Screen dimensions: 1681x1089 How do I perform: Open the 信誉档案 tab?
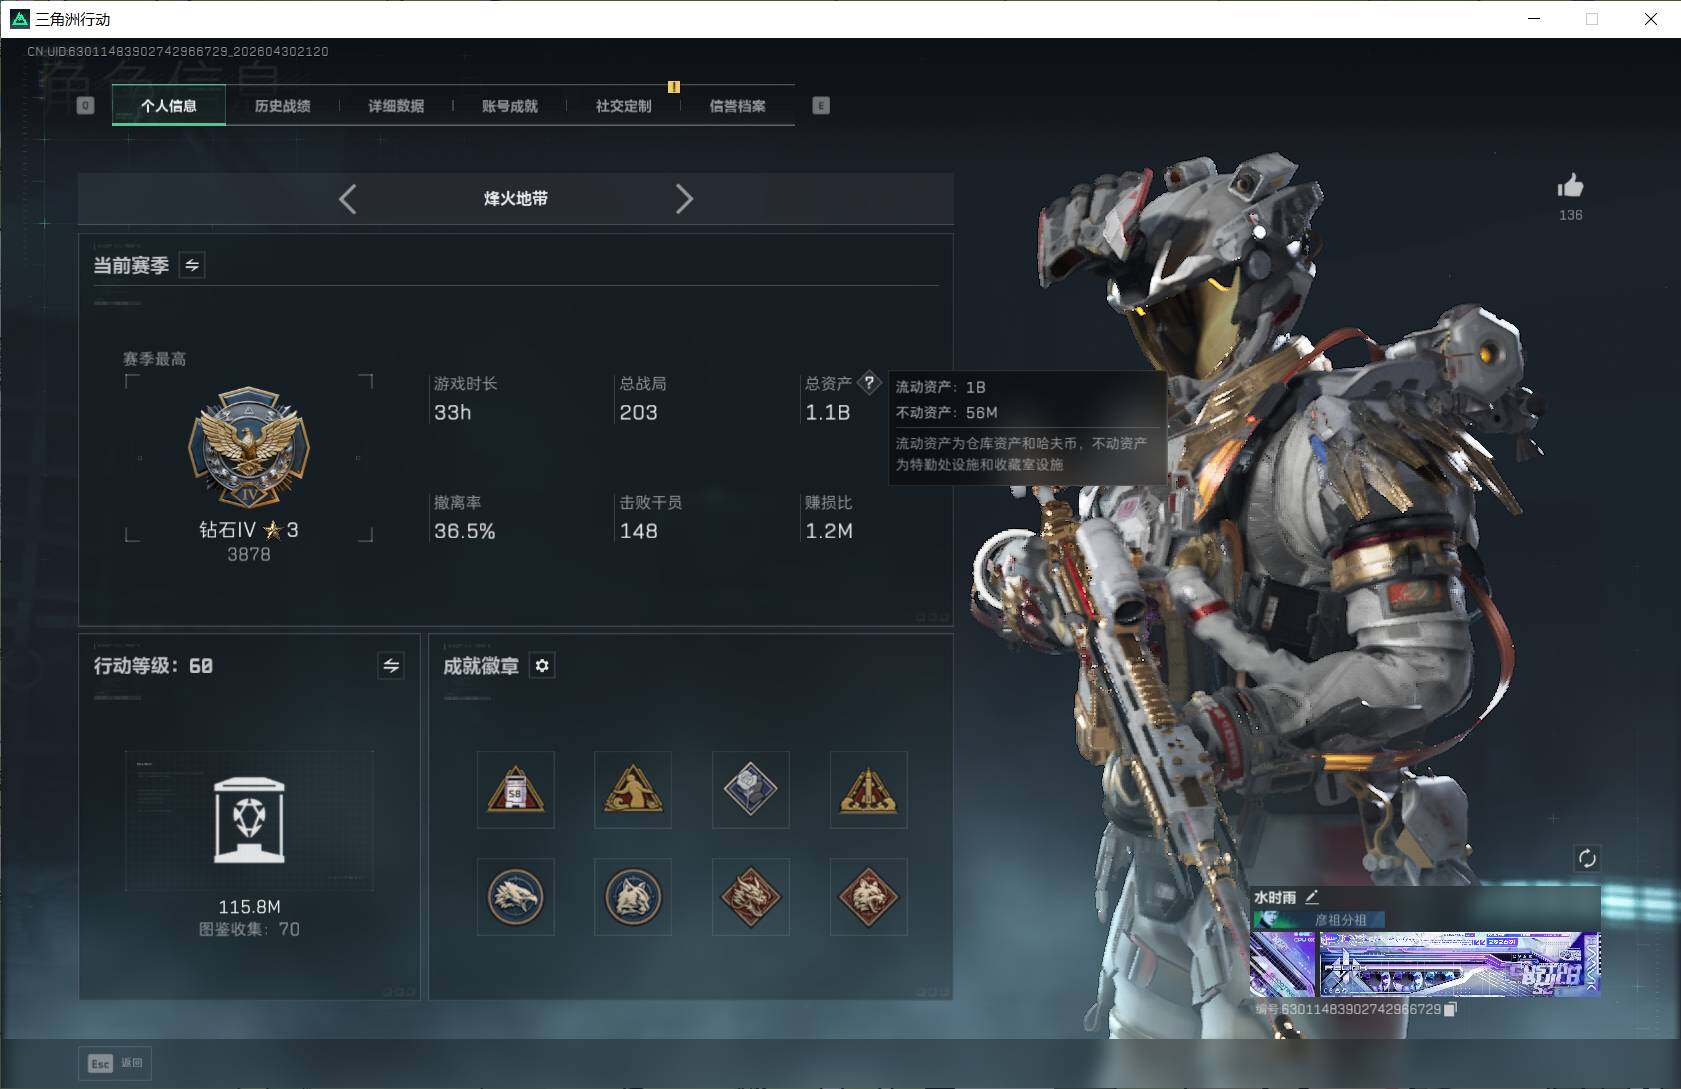(x=737, y=106)
